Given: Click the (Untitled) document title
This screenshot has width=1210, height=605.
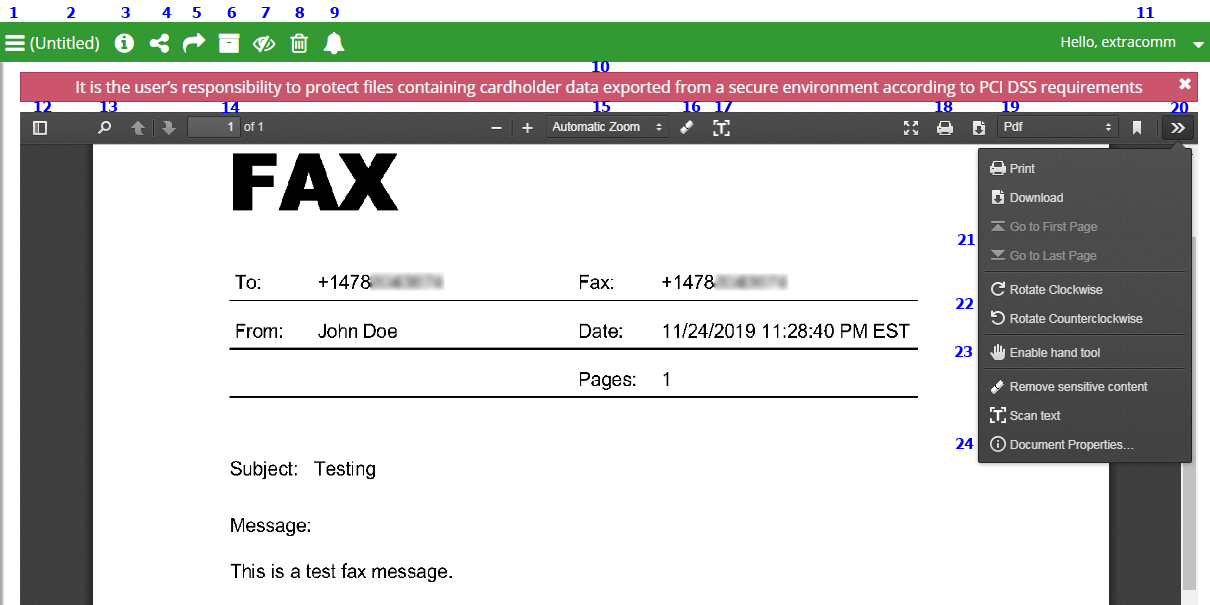Looking at the screenshot, I should click(x=65, y=43).
